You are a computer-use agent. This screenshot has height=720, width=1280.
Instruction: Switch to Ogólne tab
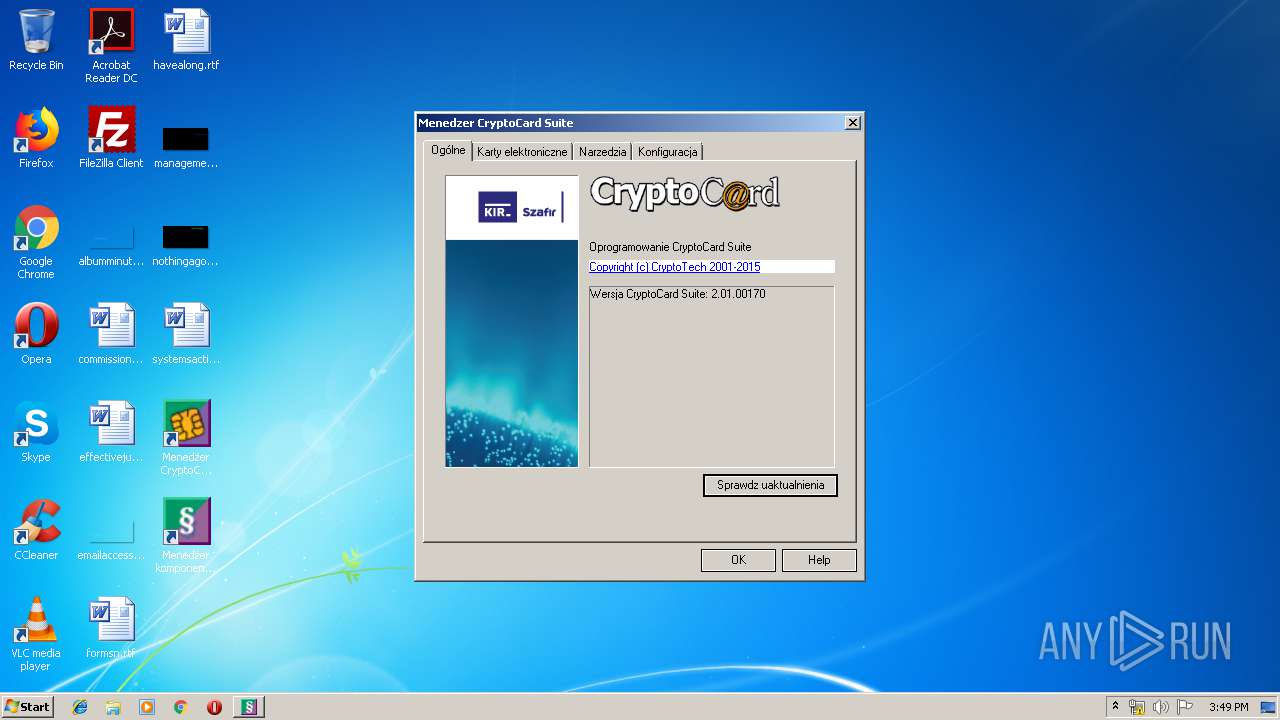point(448,150)
